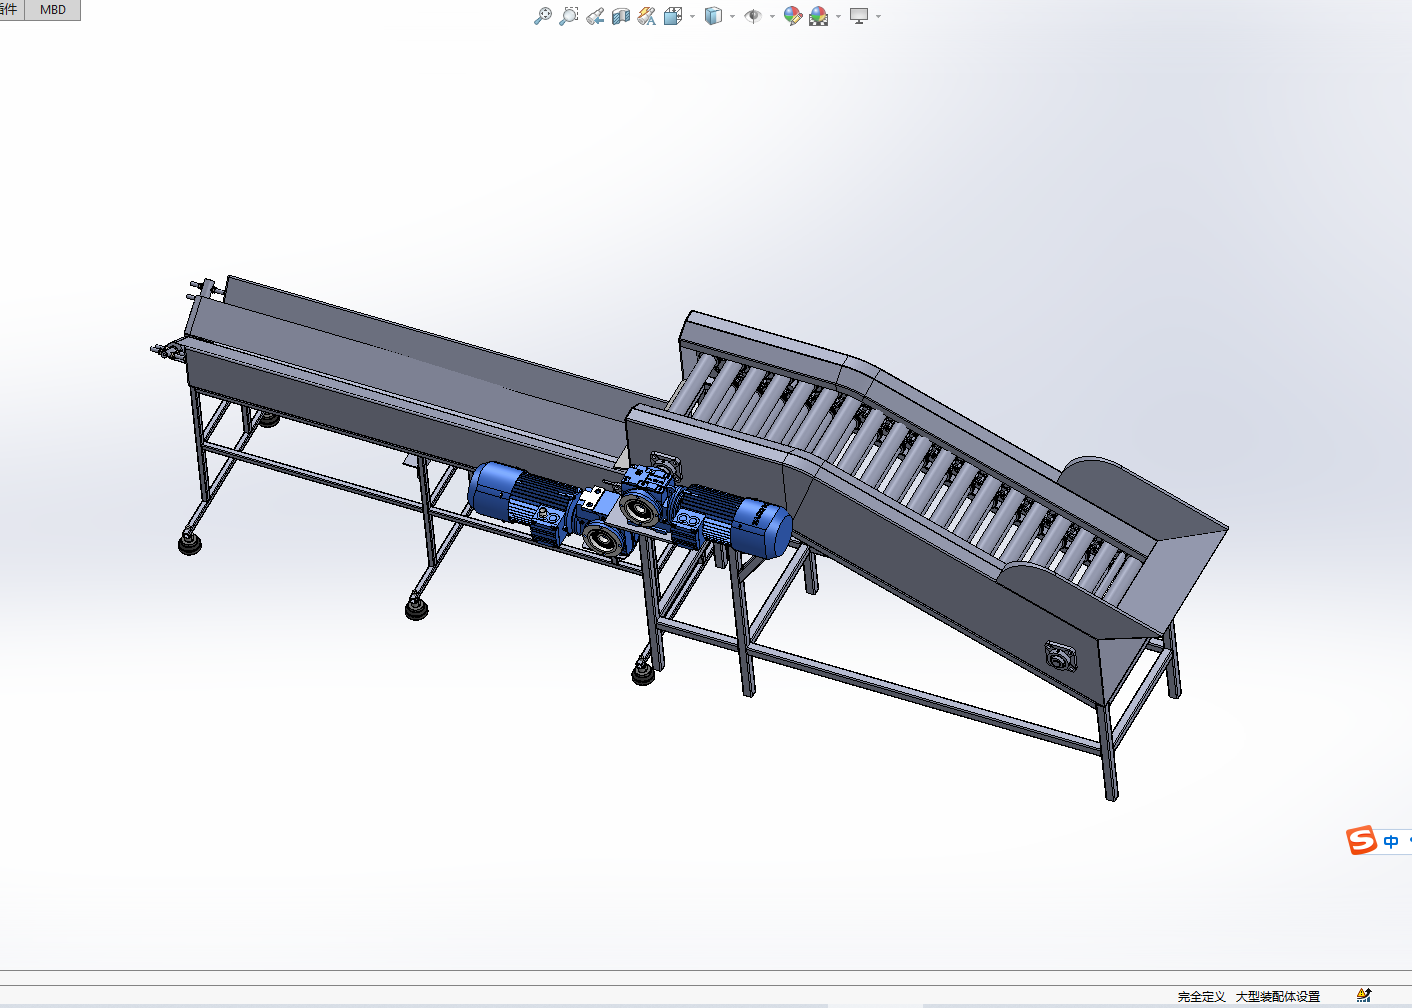Click the Previous View icon

595,16
